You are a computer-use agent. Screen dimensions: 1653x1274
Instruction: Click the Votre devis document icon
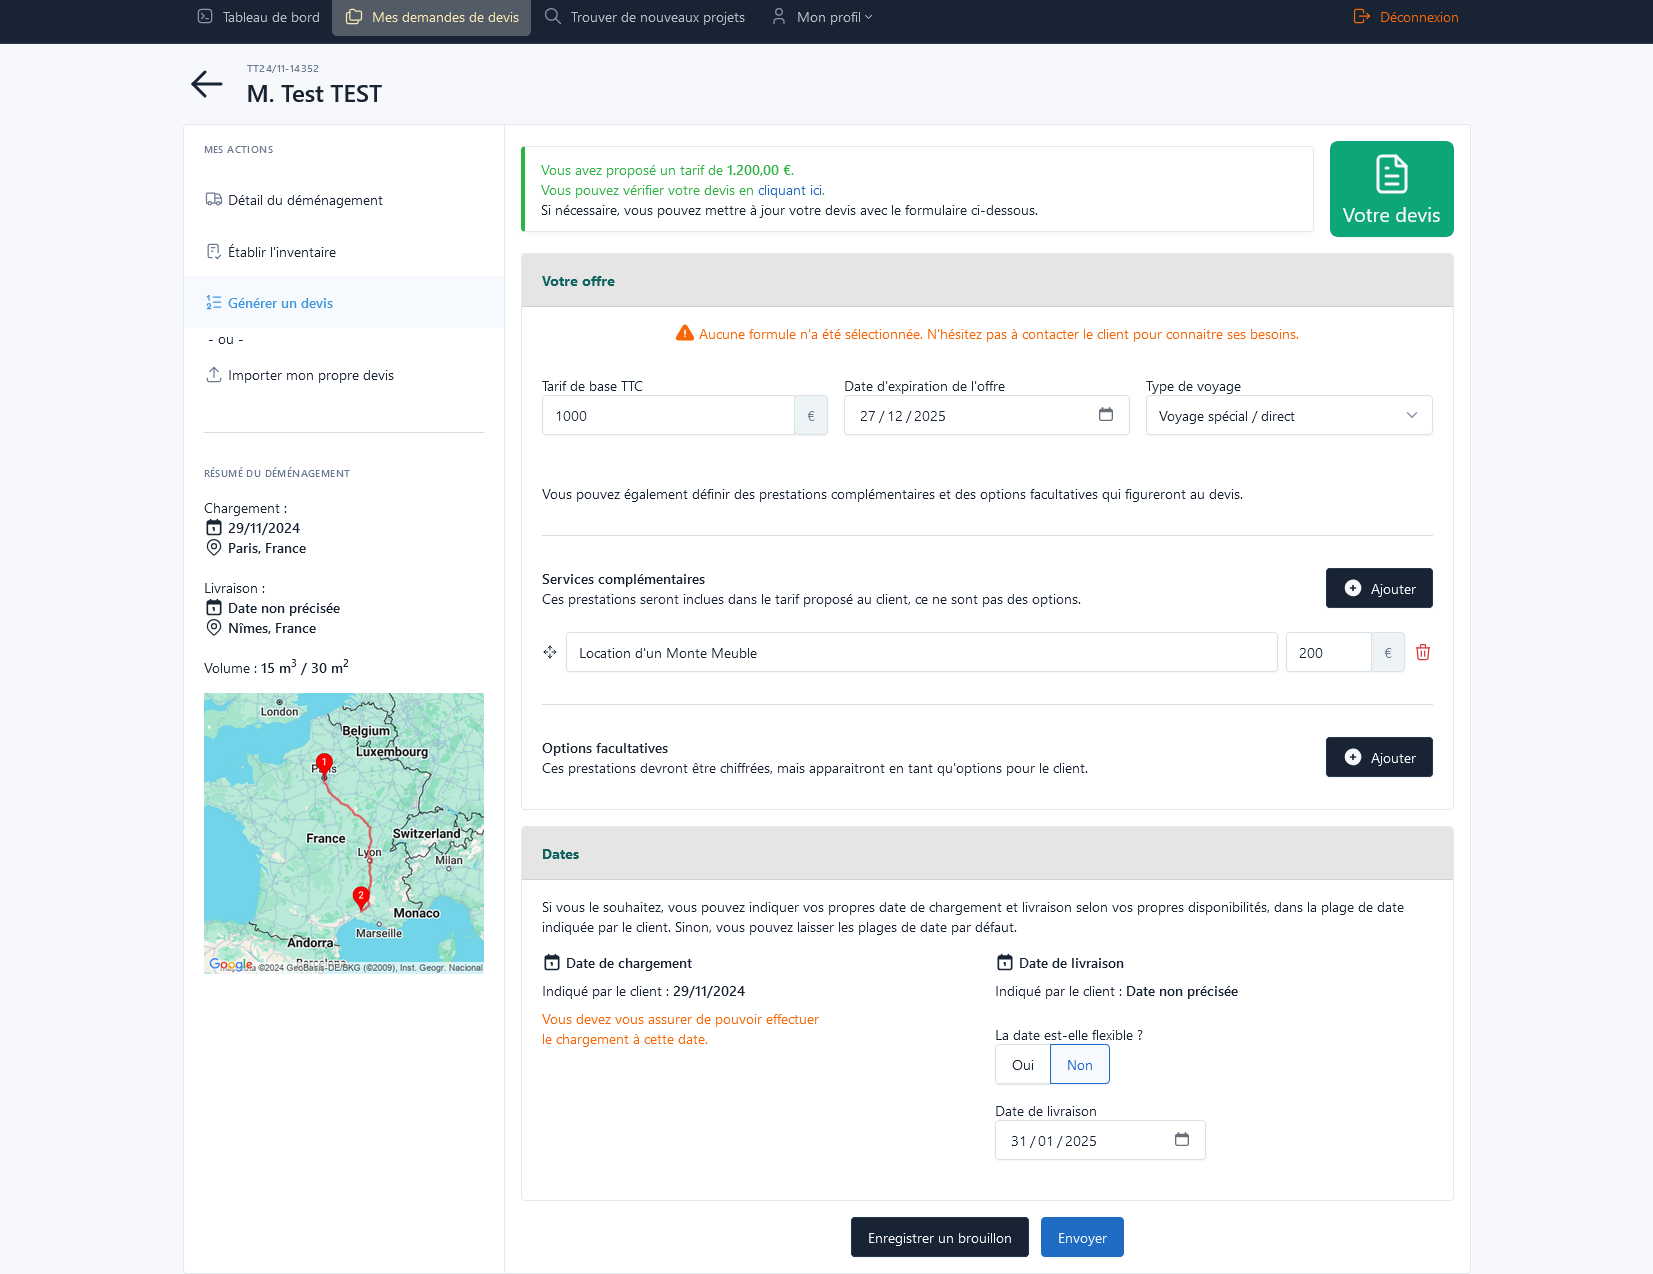pyautogui.click(x=1391, y=175)
